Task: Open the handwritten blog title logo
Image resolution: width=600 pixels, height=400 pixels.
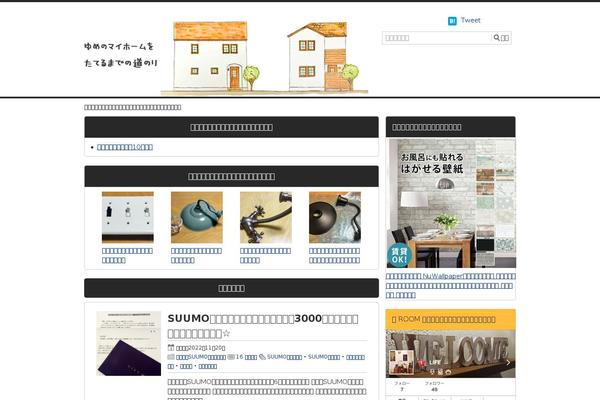Action: (121, 55)
